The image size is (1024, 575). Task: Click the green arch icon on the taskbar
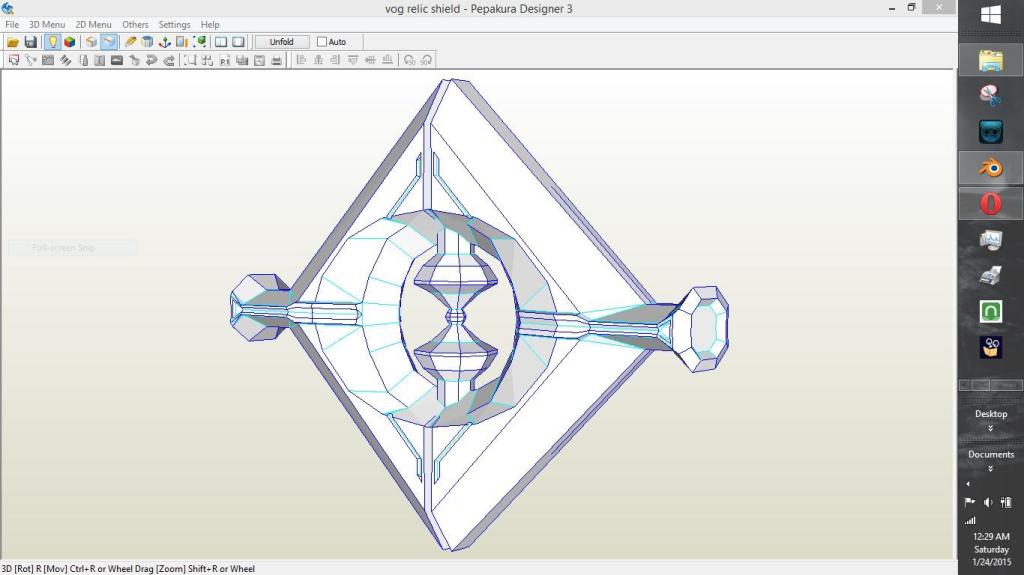(x=991, y=311)
